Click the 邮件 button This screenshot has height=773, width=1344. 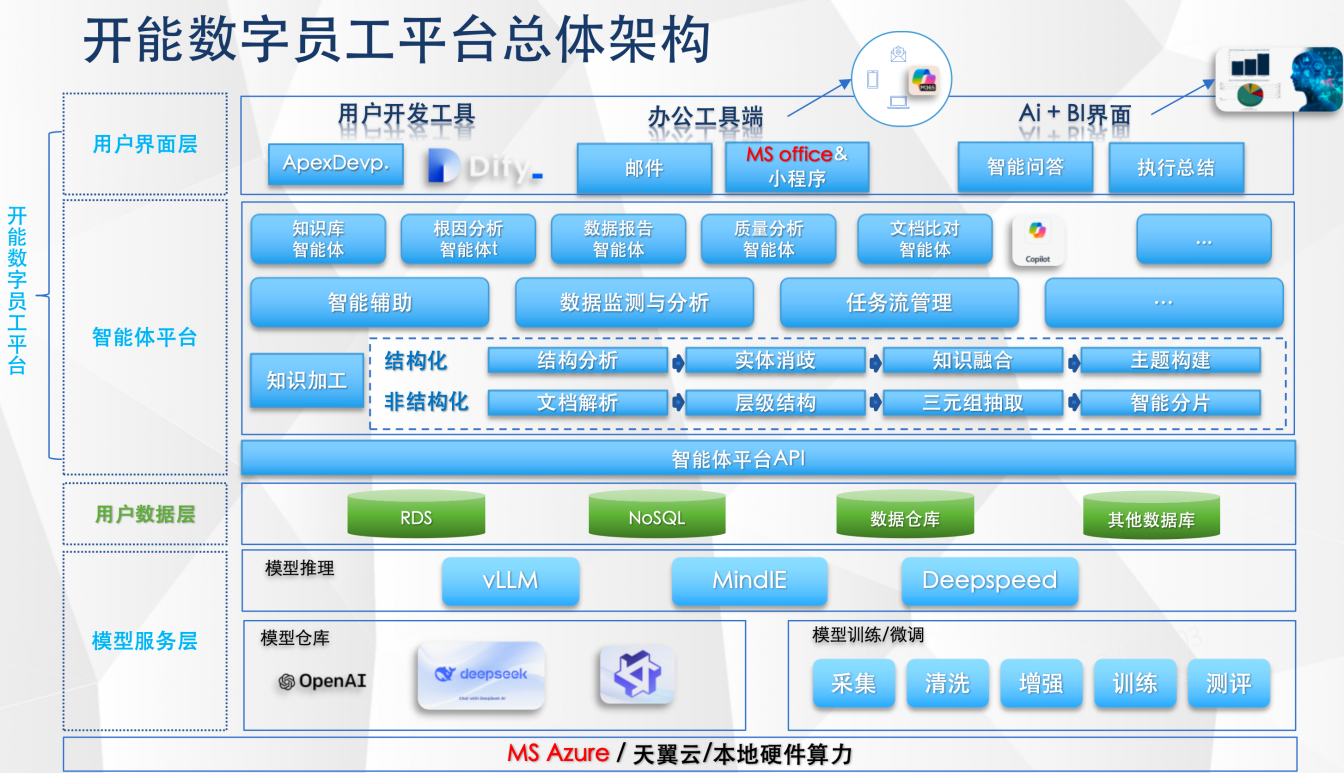coord(644,168)
